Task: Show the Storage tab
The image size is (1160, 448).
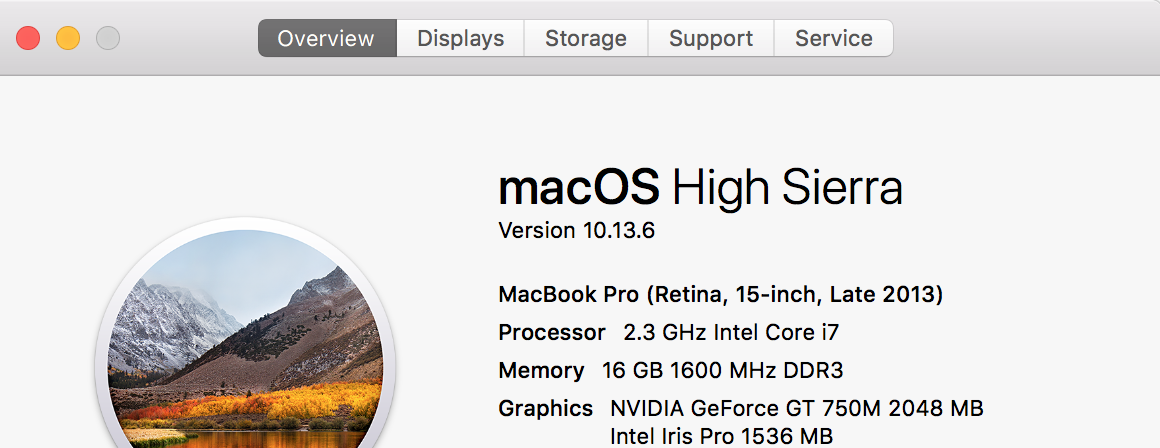Action: tap(586, 39)
